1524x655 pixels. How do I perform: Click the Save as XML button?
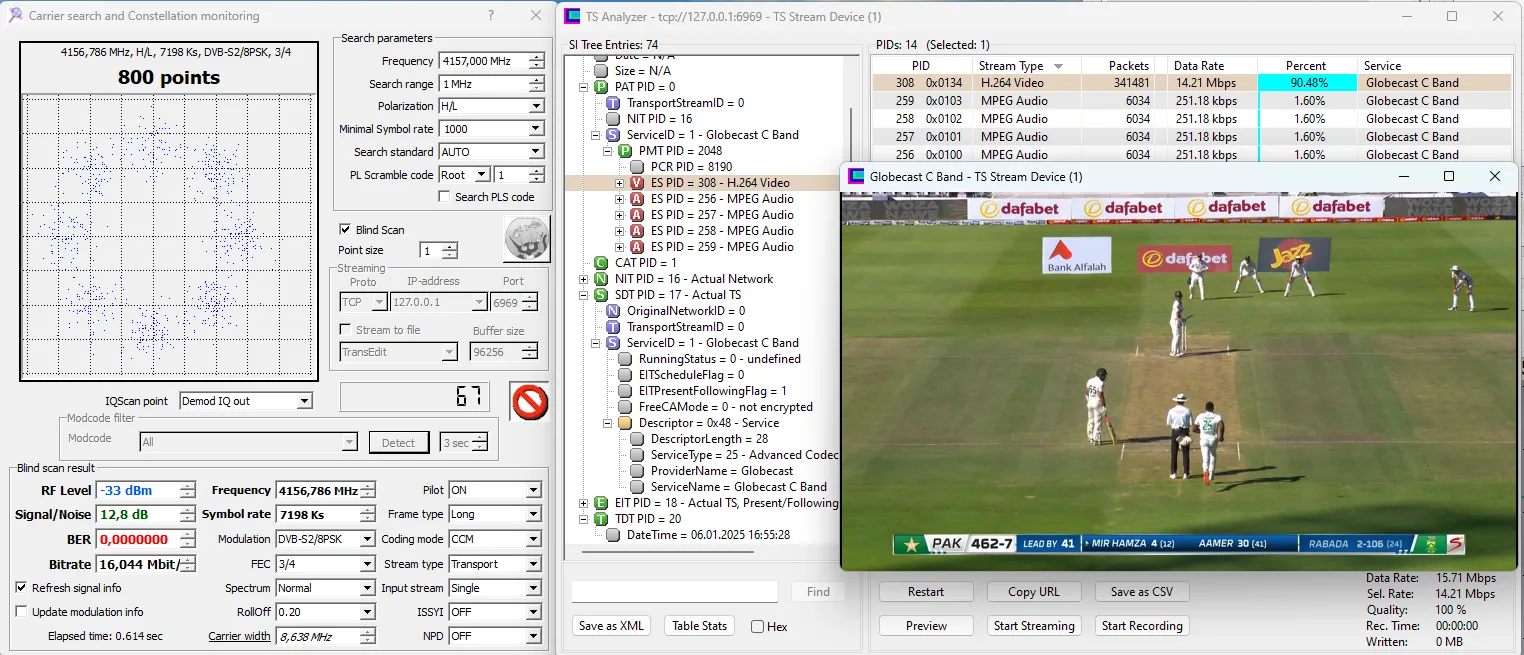(x=611, y=626)
